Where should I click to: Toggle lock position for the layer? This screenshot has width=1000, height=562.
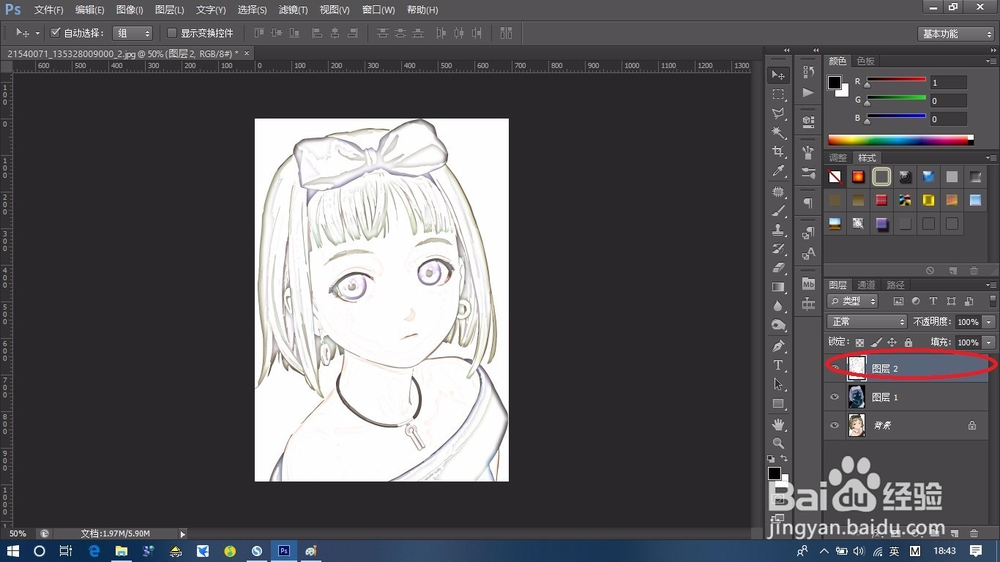(892, 343)
